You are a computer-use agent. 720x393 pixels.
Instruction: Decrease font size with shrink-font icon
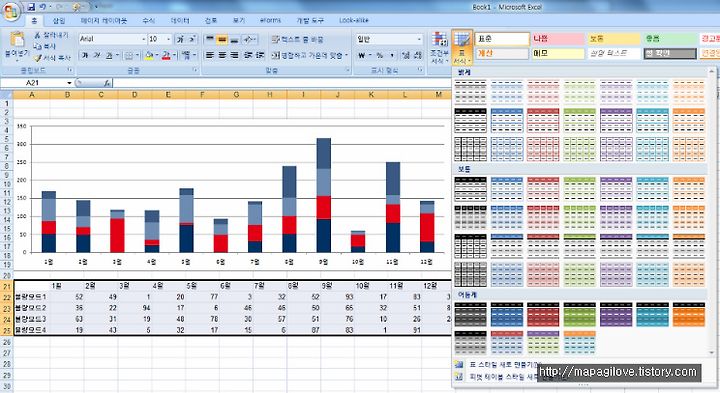tap(192, 39)
